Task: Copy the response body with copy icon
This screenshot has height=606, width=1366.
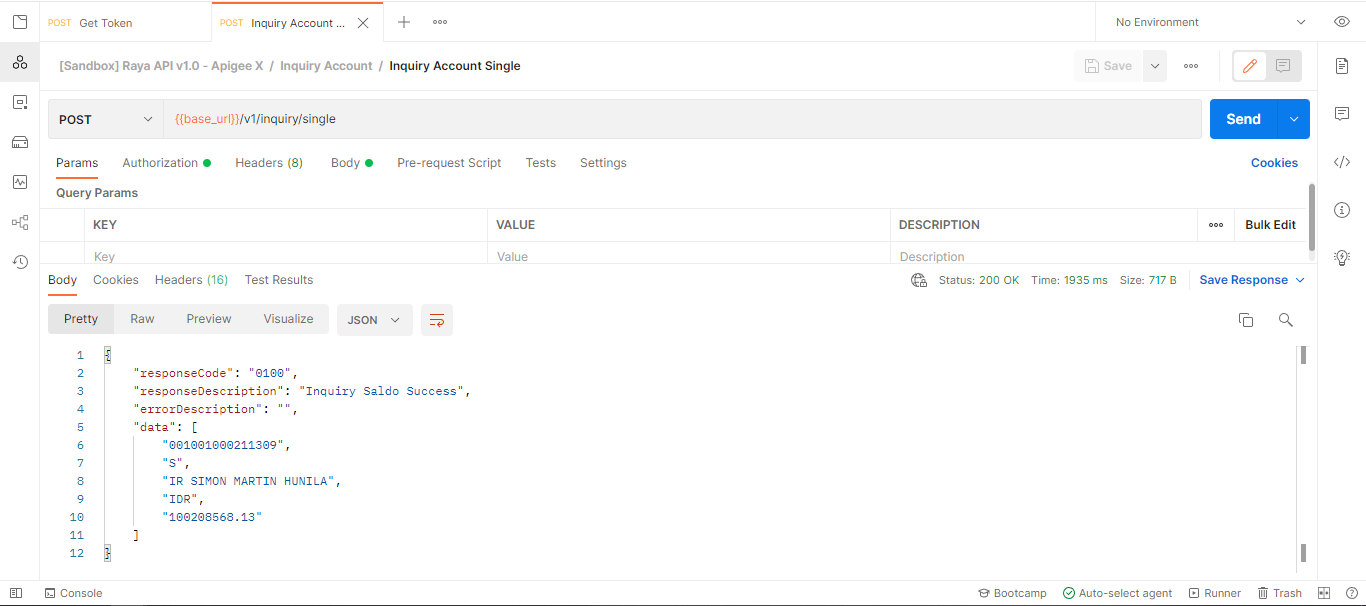Action: point(1246,320)
